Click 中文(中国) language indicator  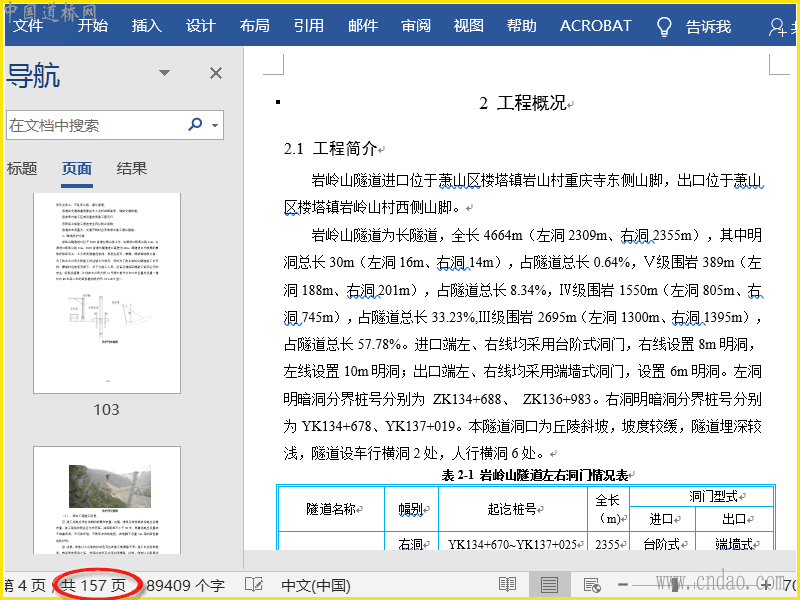point(315,585)
